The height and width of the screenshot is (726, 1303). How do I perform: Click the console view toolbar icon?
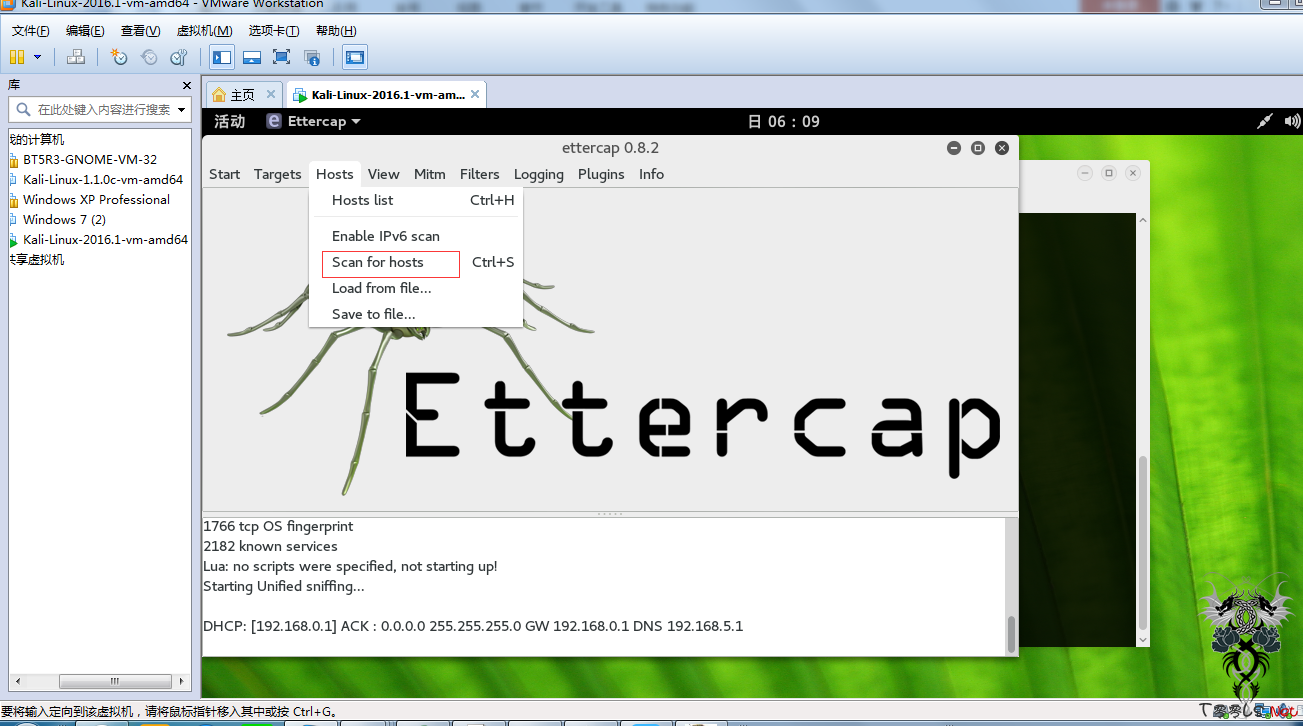tap(355, 57)
